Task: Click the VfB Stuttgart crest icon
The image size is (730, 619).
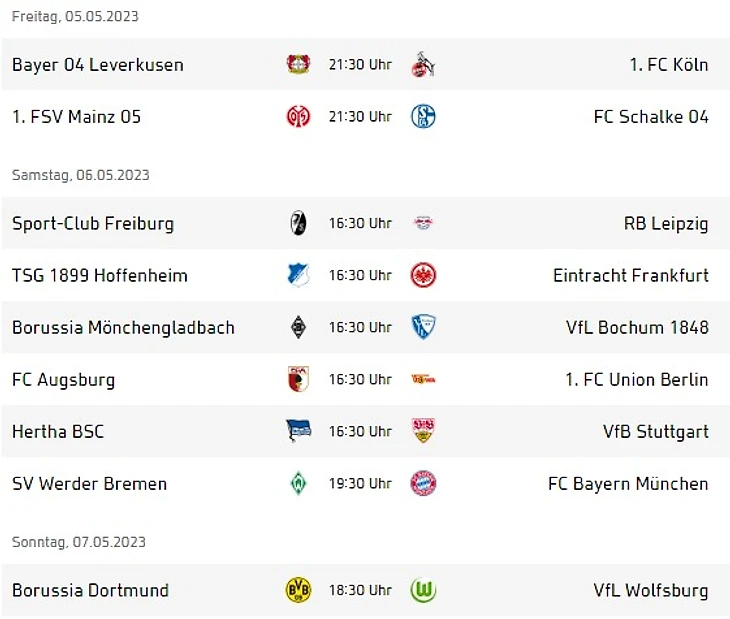Action: coord(423,431)
